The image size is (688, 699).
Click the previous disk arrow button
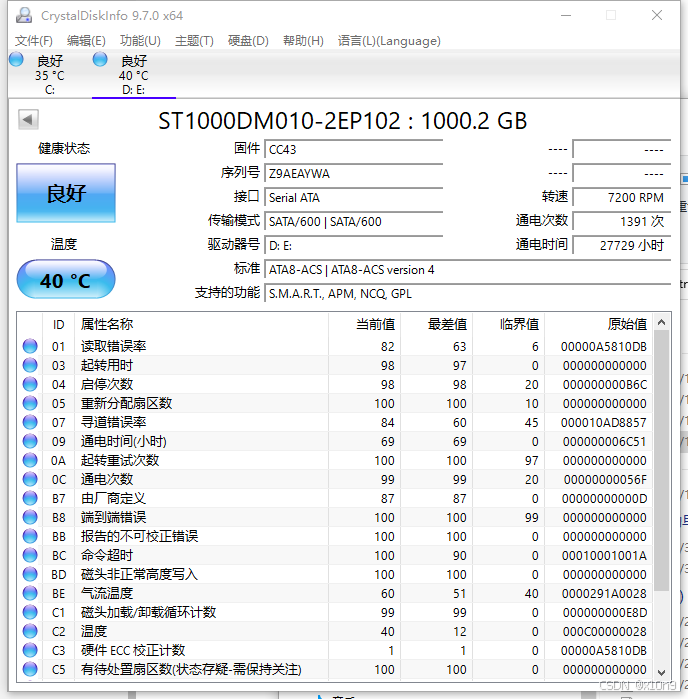[x=28, y=119]
